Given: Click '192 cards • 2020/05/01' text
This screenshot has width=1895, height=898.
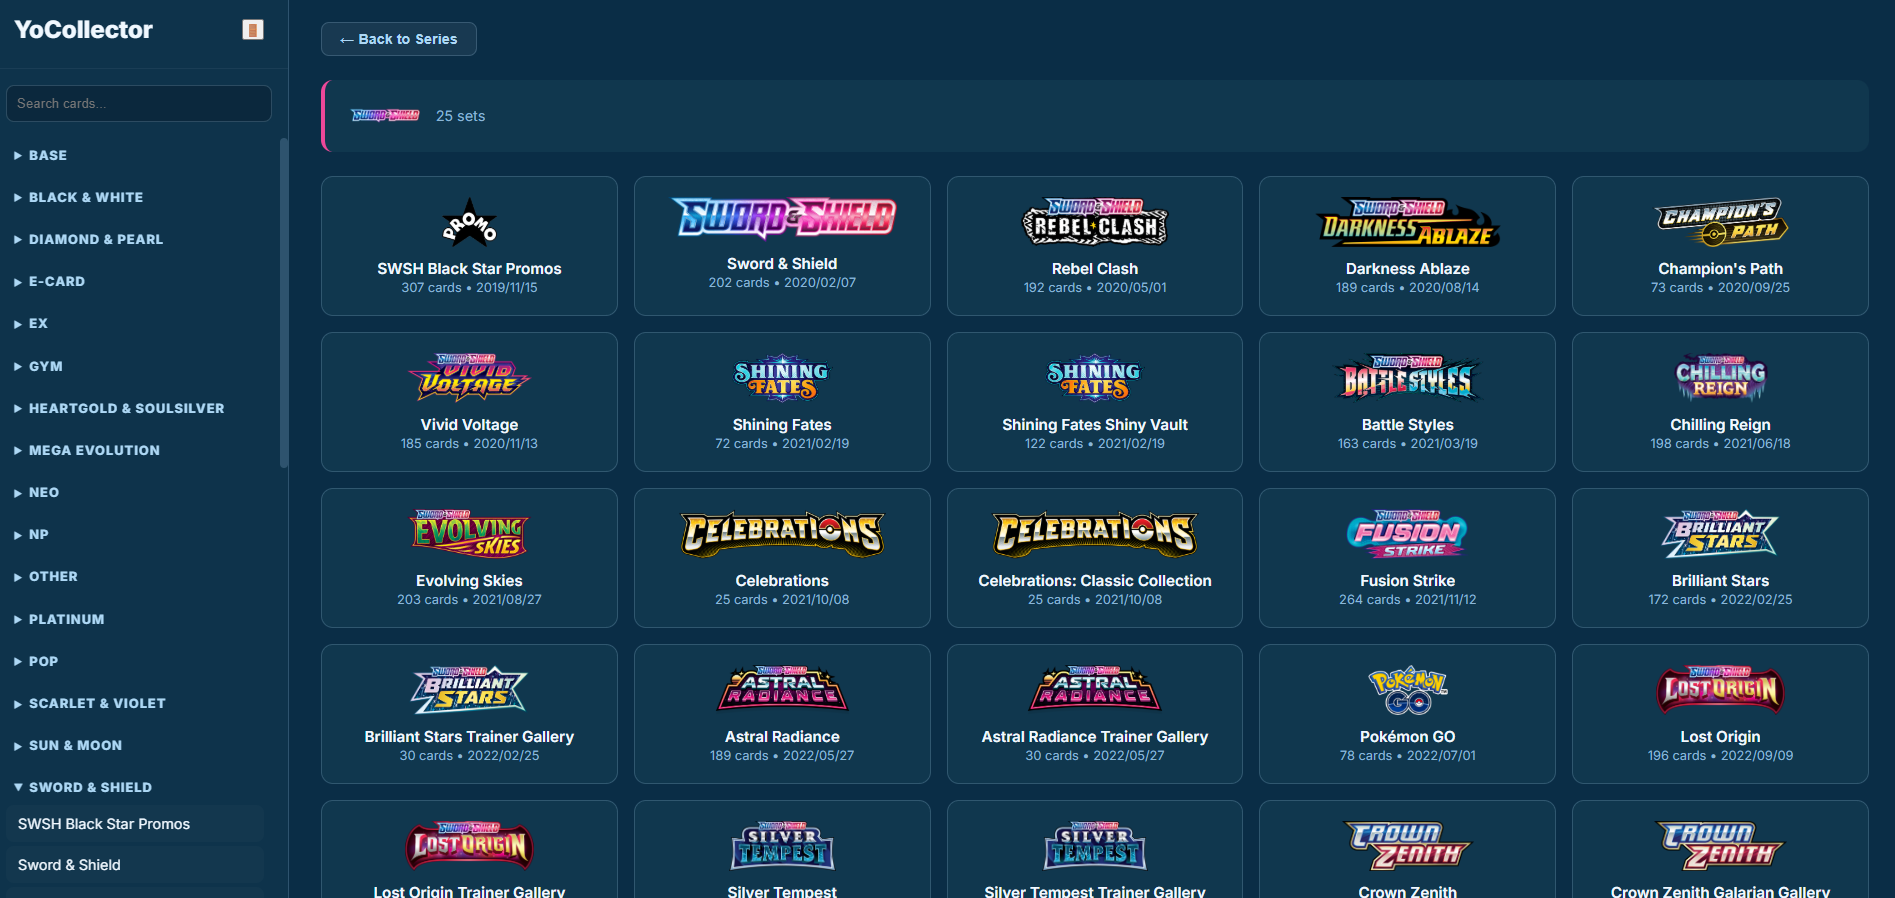Looking at the screenshot, I should coord(1095,288).
